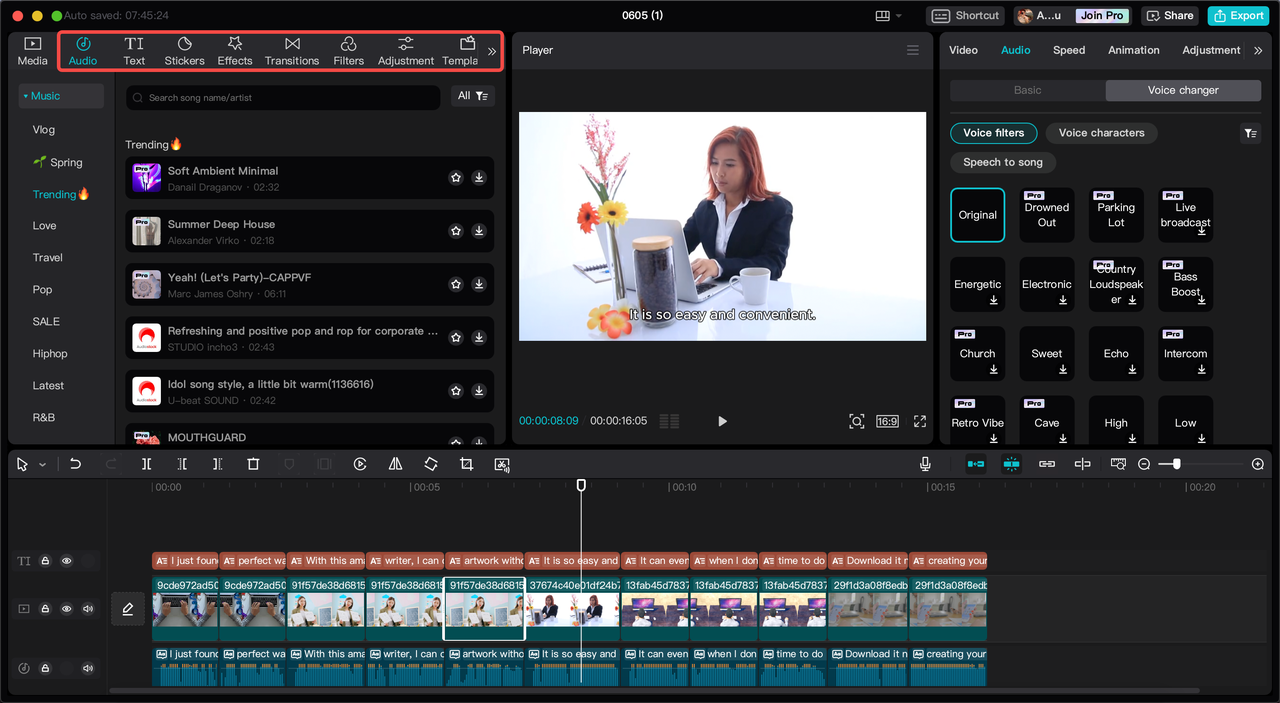Expand more property tabs double-arrow

[1259, 50]
